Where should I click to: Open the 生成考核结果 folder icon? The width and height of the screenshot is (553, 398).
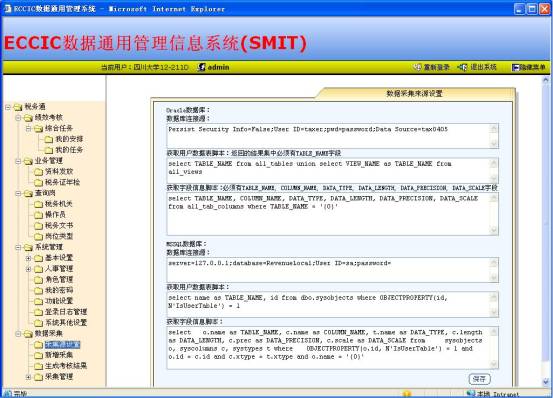38,366
